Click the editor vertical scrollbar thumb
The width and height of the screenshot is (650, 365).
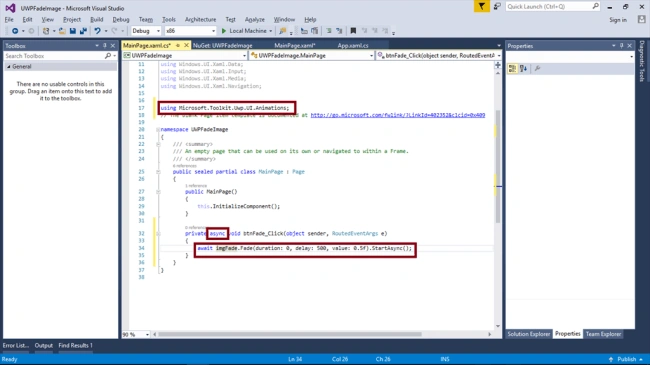[498, 166]
